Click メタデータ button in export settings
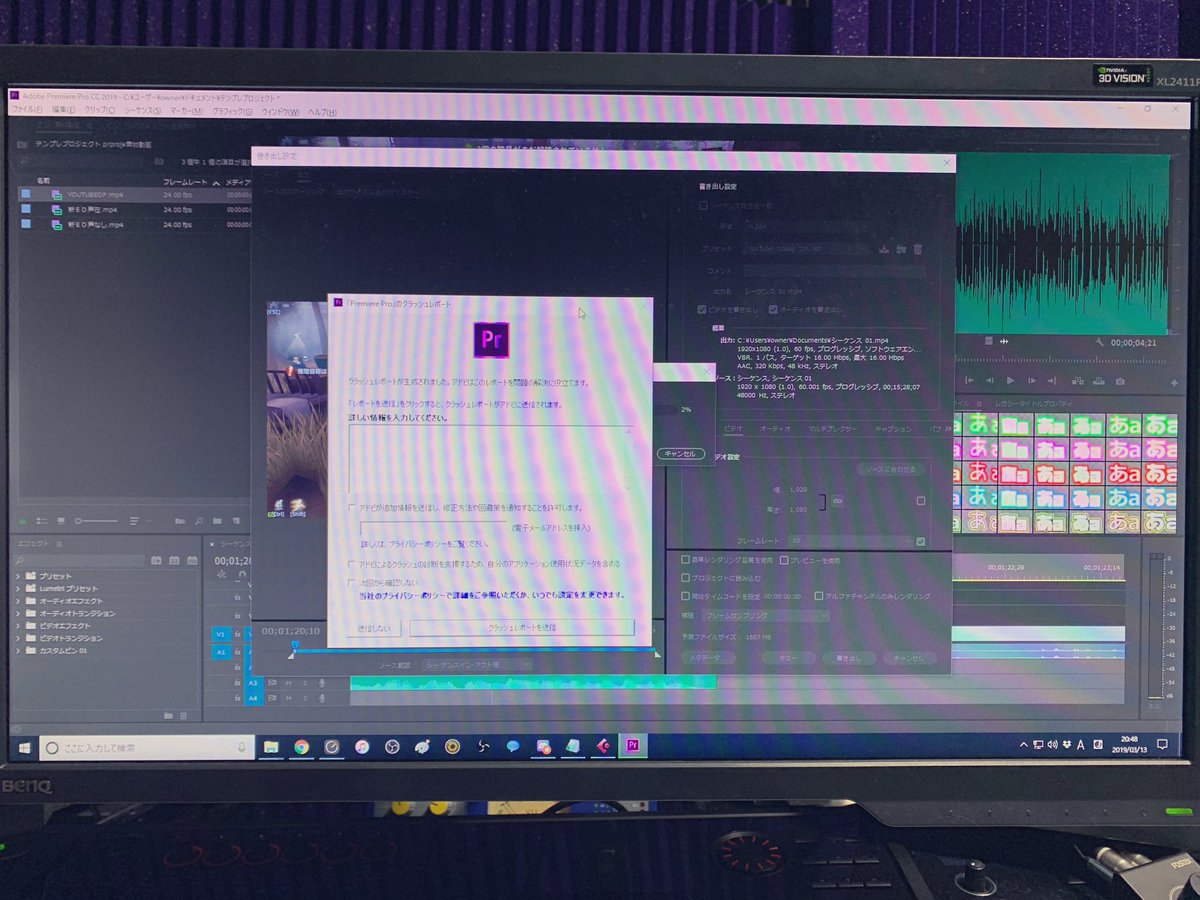 708,658
